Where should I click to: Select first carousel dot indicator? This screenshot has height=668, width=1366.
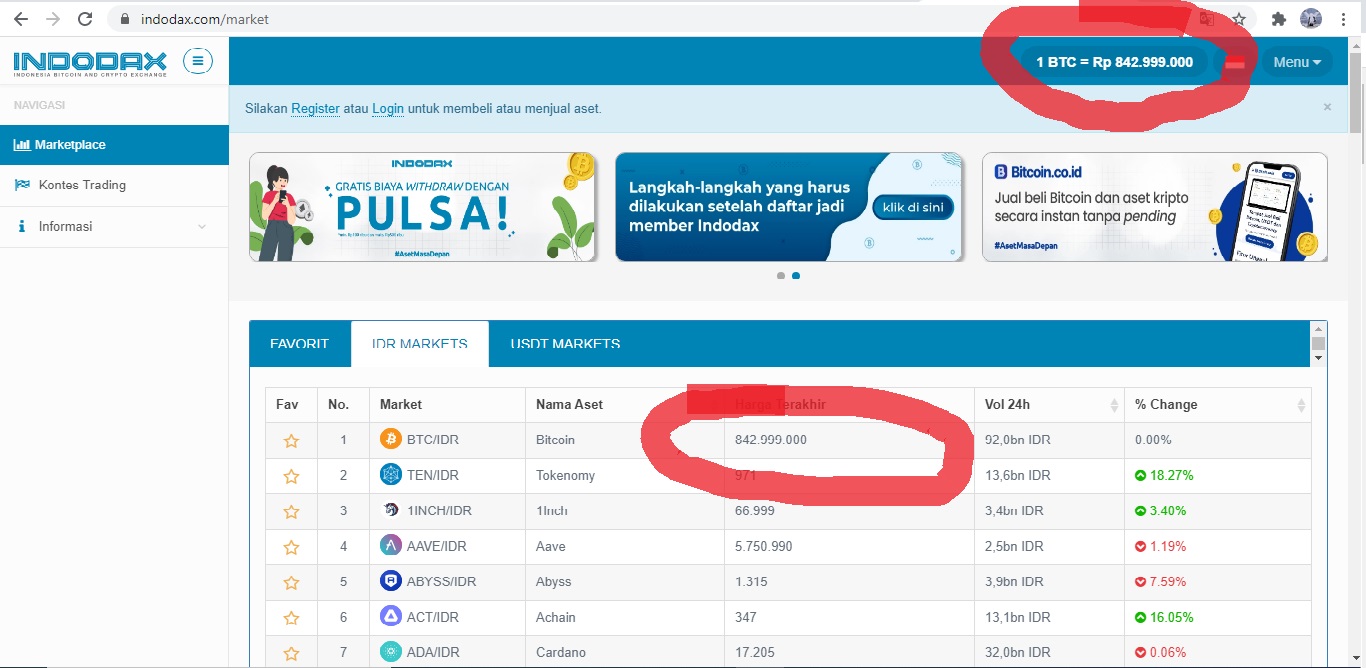781,276
